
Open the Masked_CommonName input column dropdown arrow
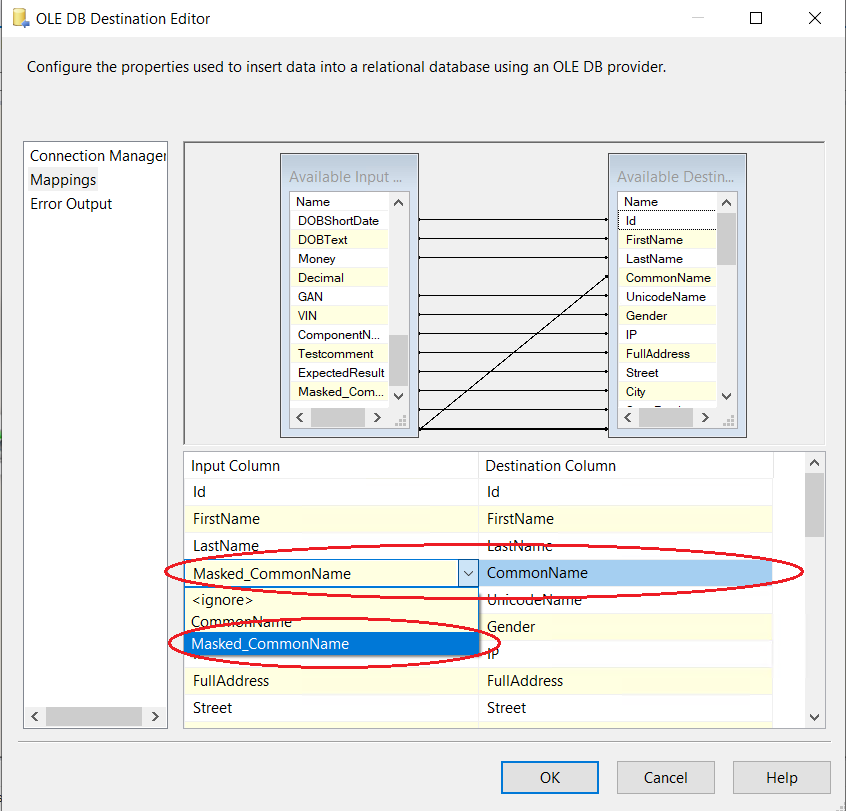[x=467, y=573]
